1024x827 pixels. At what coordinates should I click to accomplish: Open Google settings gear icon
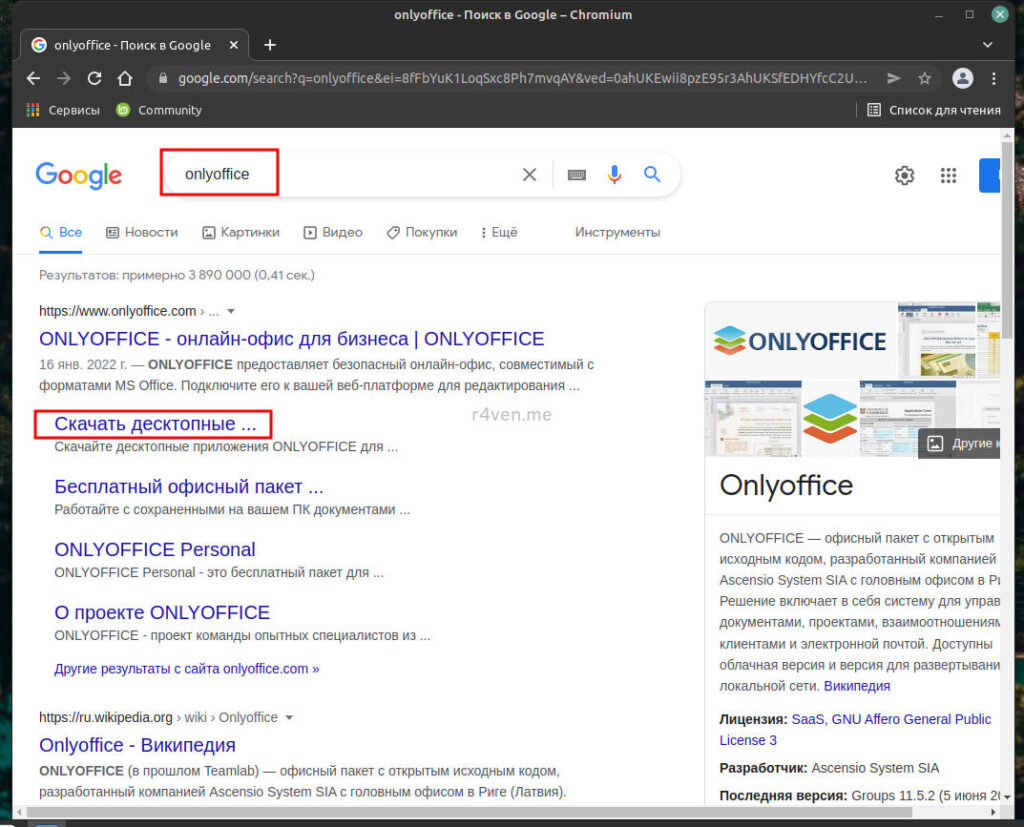click(x=904, y=176)
